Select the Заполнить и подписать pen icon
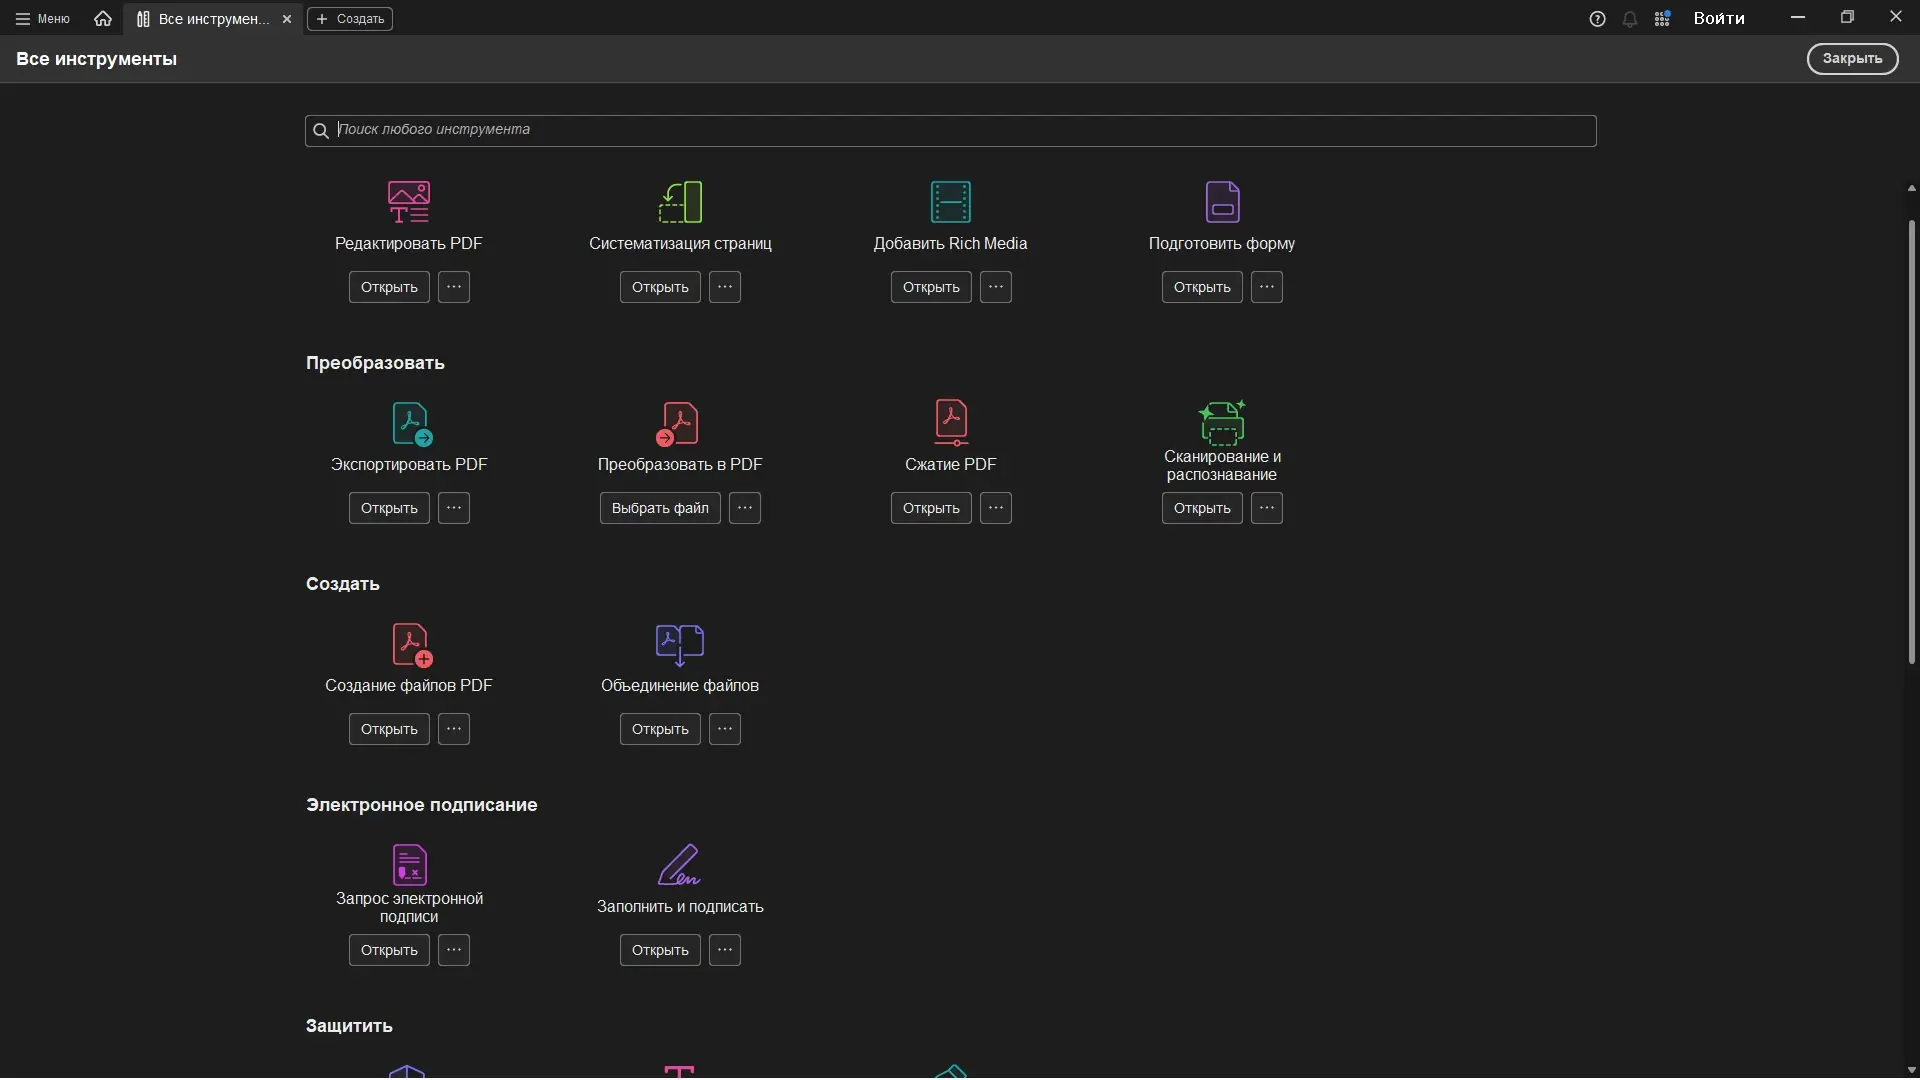Screen dimensions: 1920x1080 pos(679,865)
